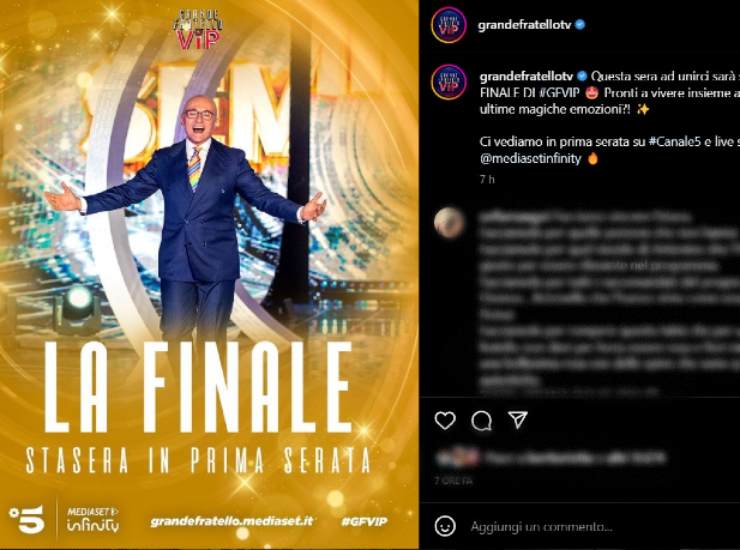Click the caption's GF VIP avatar
This screenshot has width=740, height=550.
448,82
